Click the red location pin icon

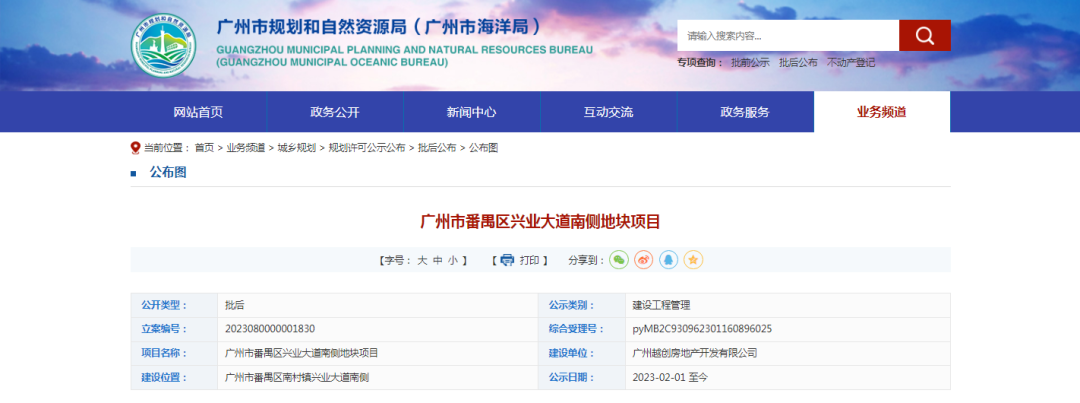(x=135, y=148)
